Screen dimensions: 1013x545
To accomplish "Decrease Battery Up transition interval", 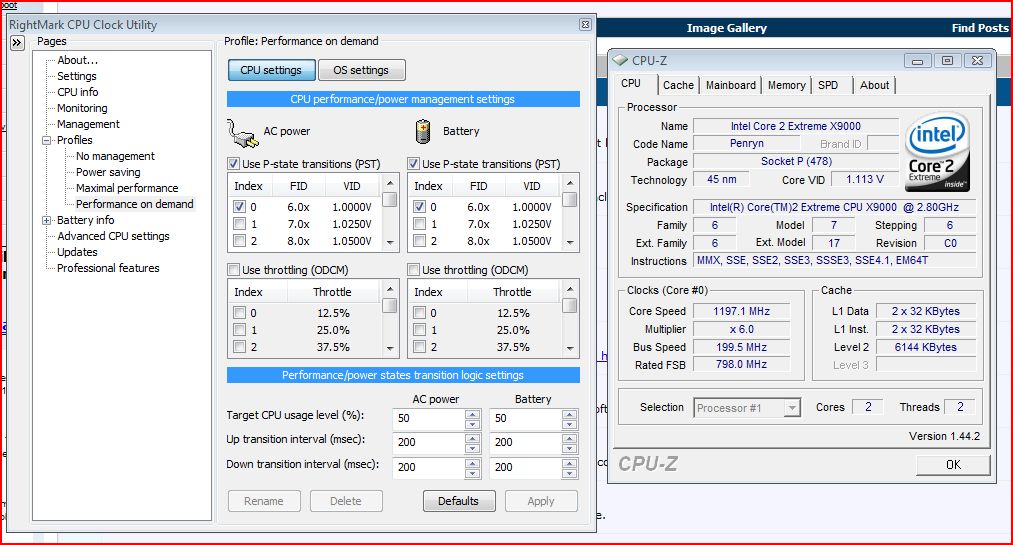I will 569,449.
